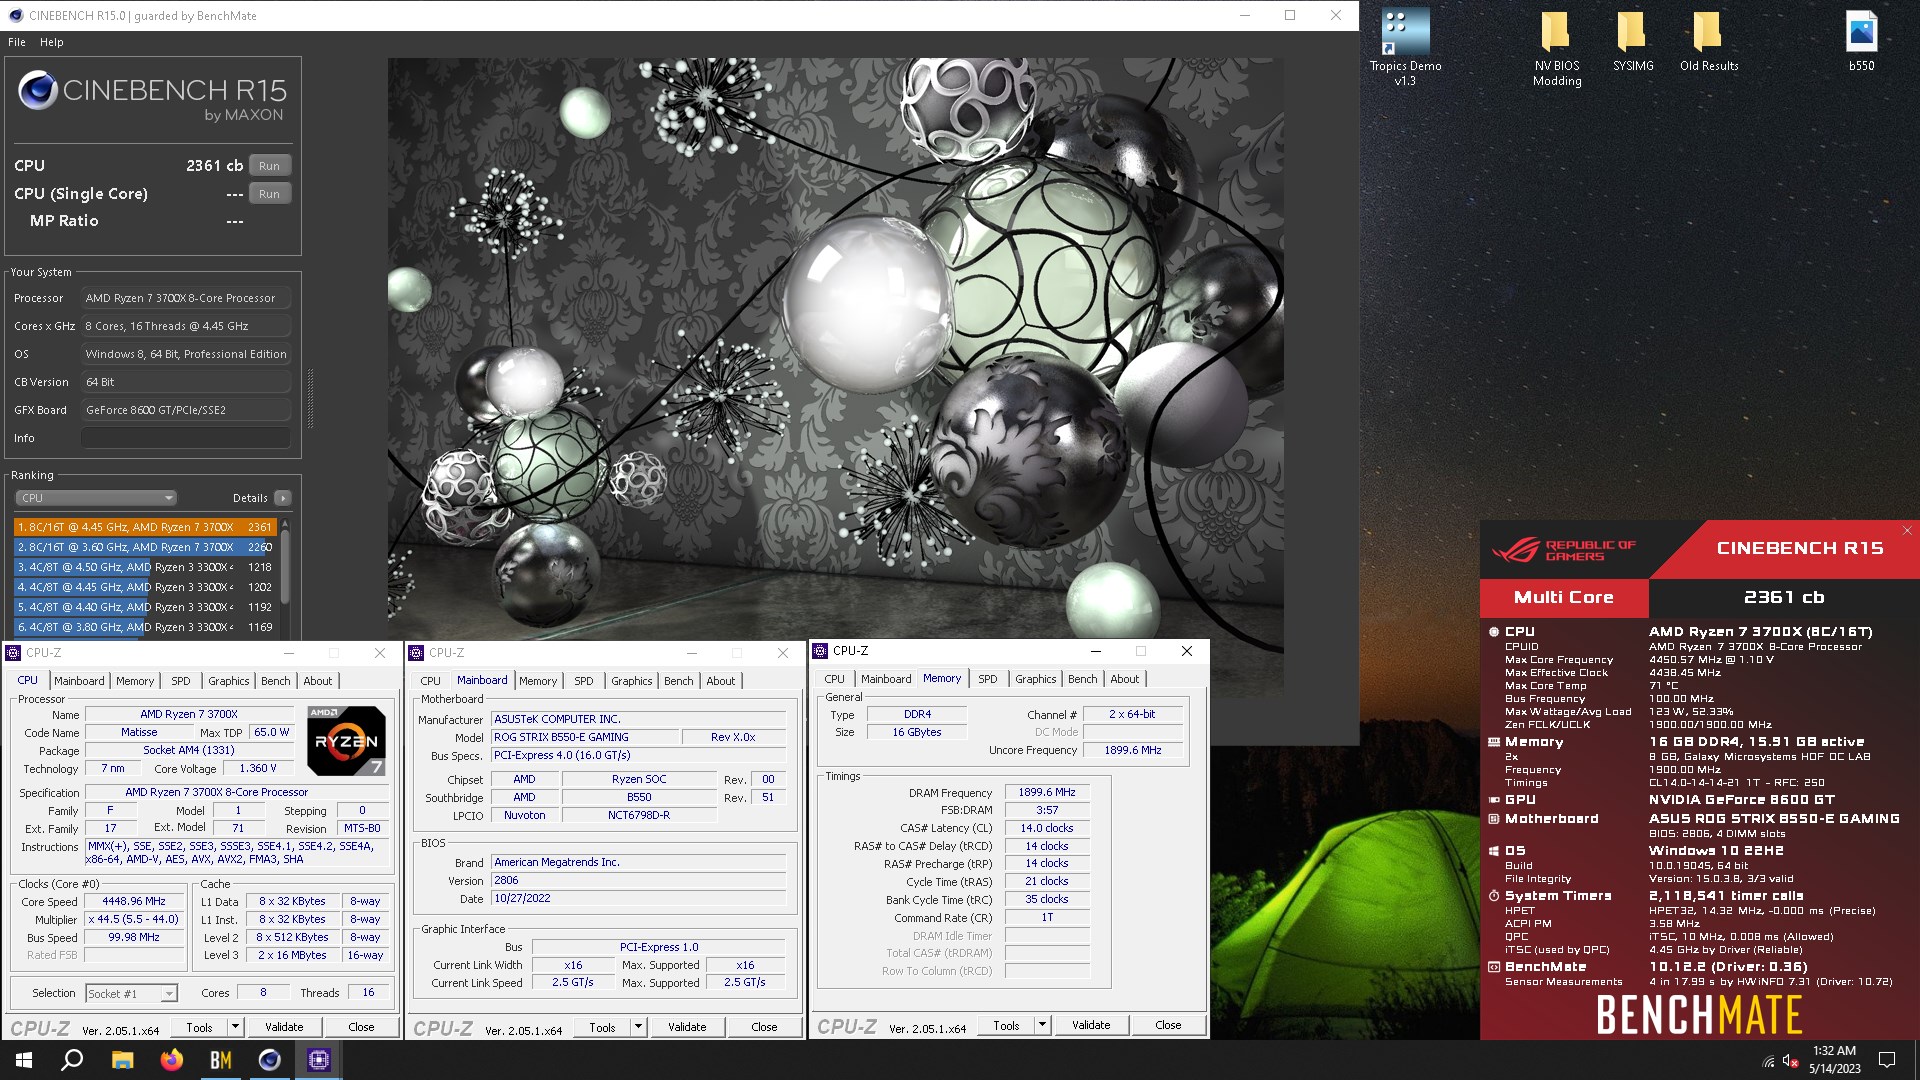Click the Ryzen 7 logo in CPU-Z
1920x1080 pixels.
coord(346,741)
